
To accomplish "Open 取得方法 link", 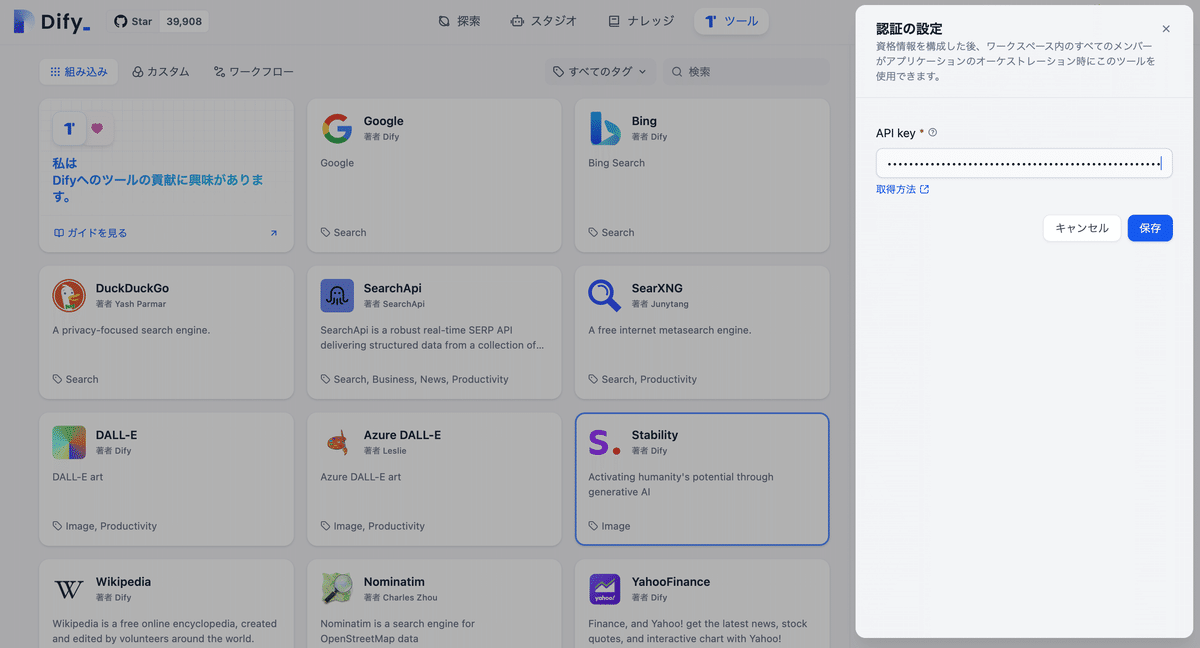I will (x=902, y=189).
